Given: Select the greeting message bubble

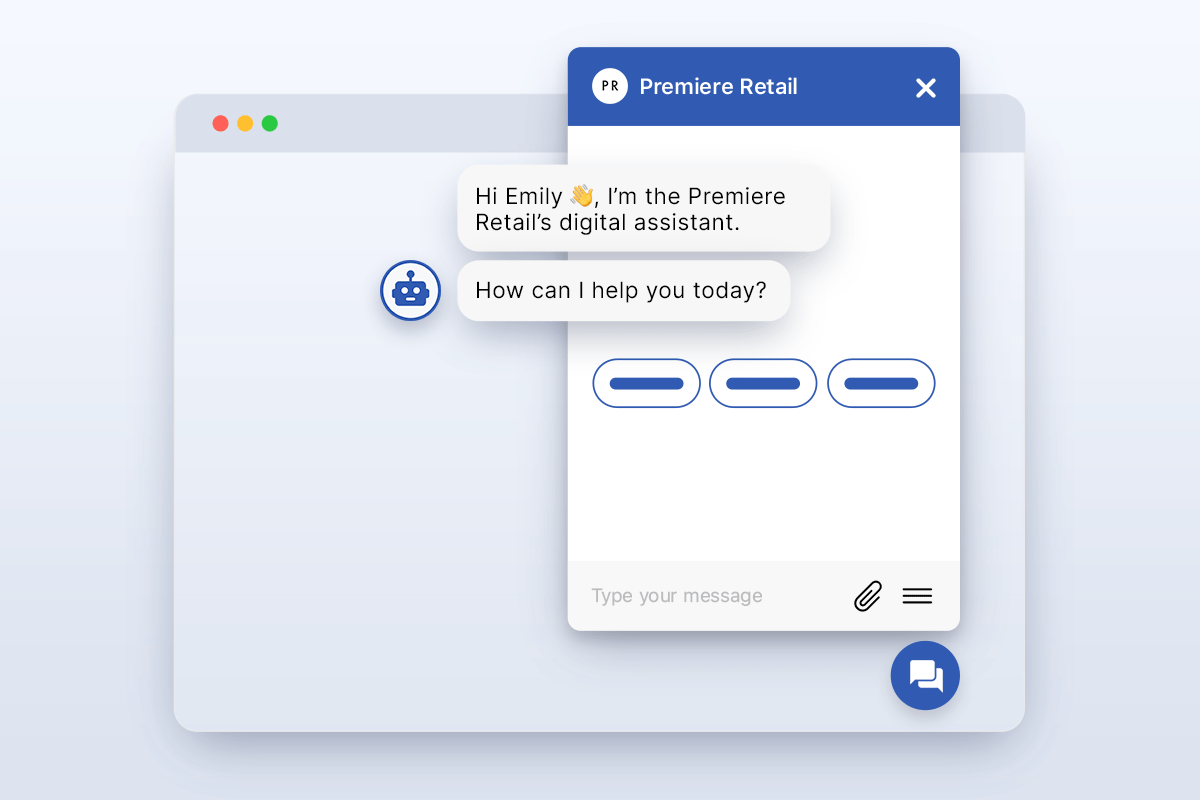Looking at the screenshot, I should click(644, 209).
